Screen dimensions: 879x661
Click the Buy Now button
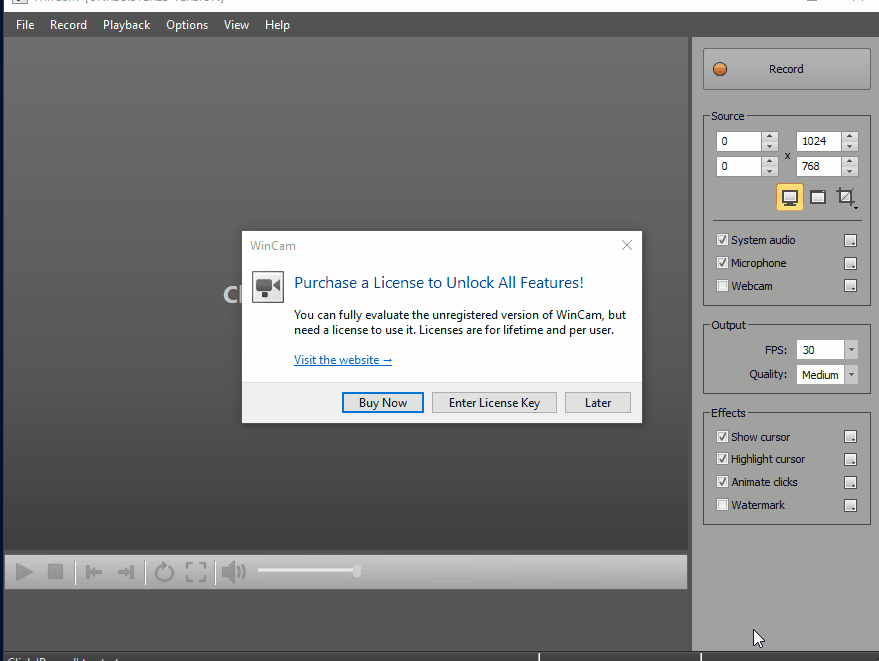(383, 403)
